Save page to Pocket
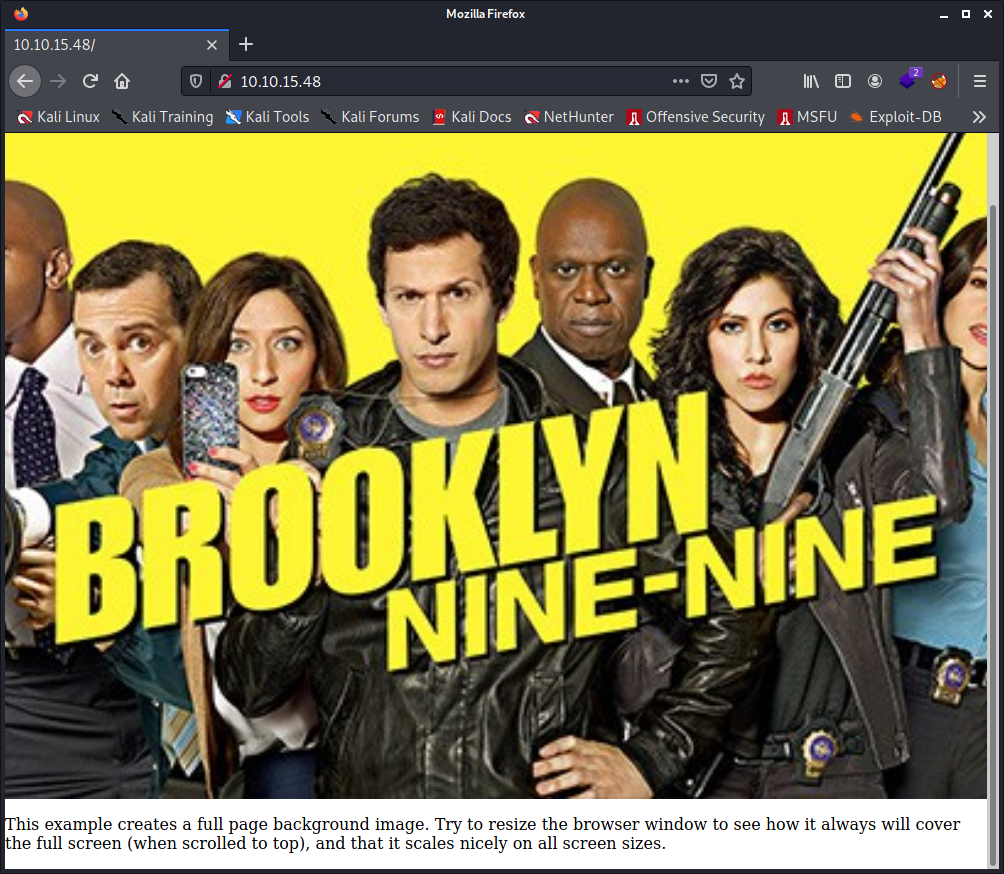This screenshot has width=1004, height=874. pyautogui.click(x=709, y=81)
